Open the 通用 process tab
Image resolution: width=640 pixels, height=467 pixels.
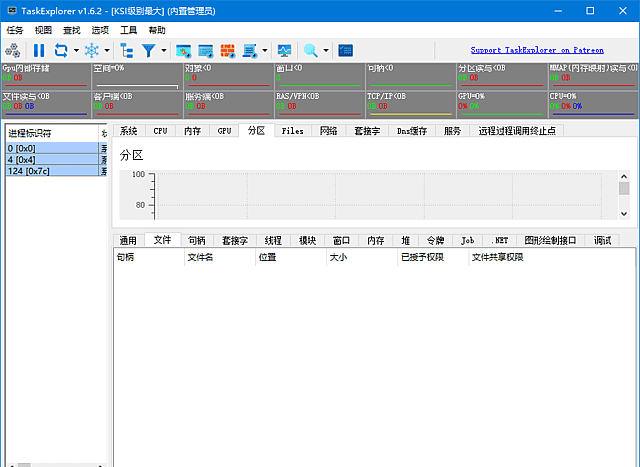(128, 240)
